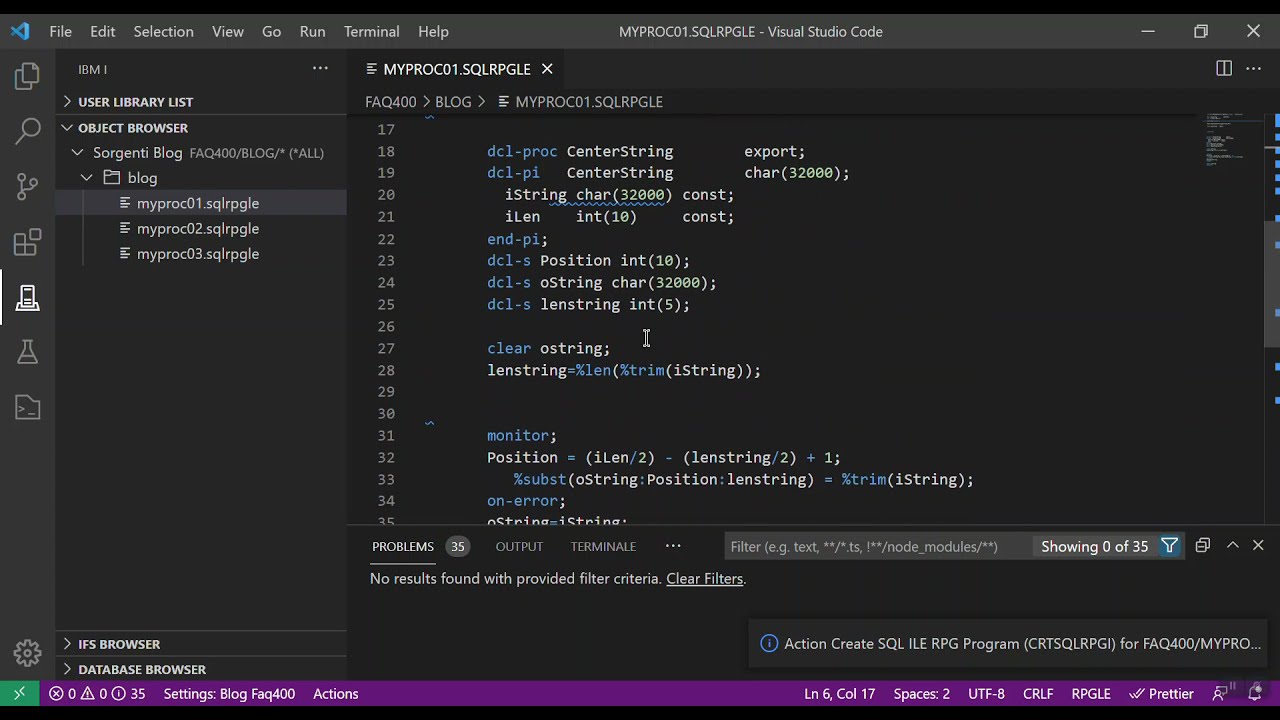
Task: Click the remote connection status icon
Action: click(x=19, y=693)
